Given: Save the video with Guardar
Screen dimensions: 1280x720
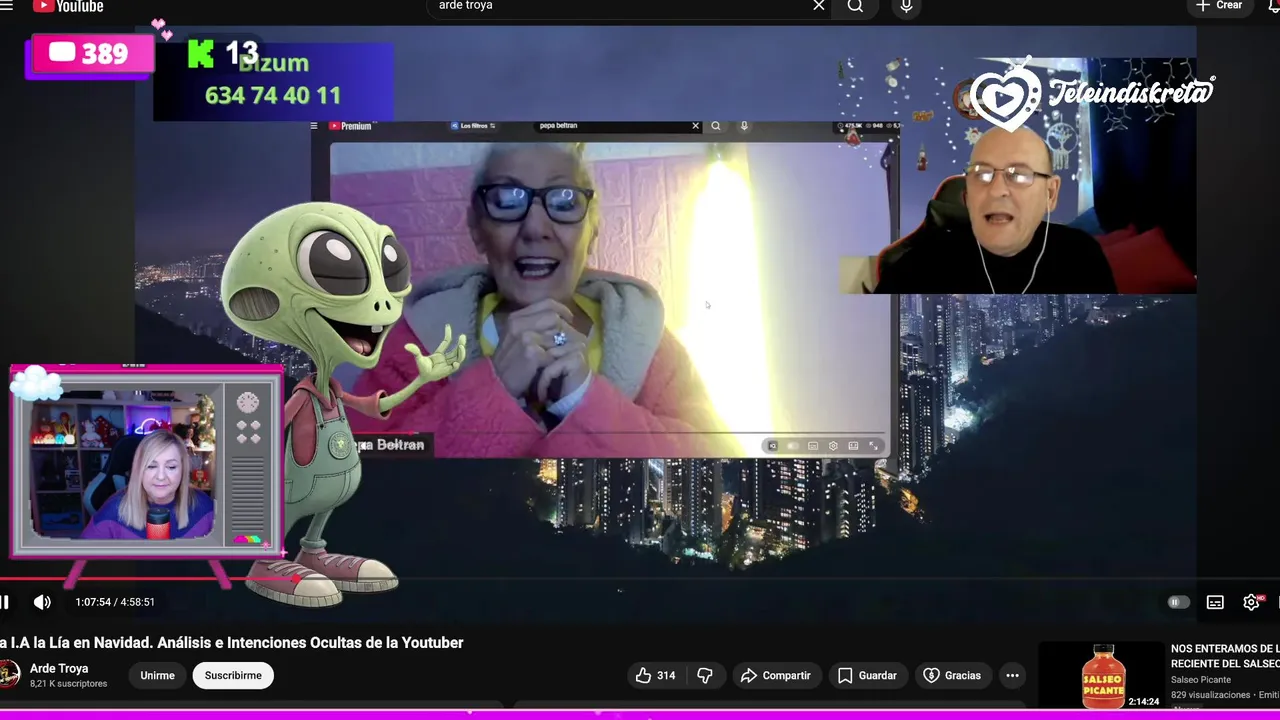Looking at the screenshot, I should (867, 675).
